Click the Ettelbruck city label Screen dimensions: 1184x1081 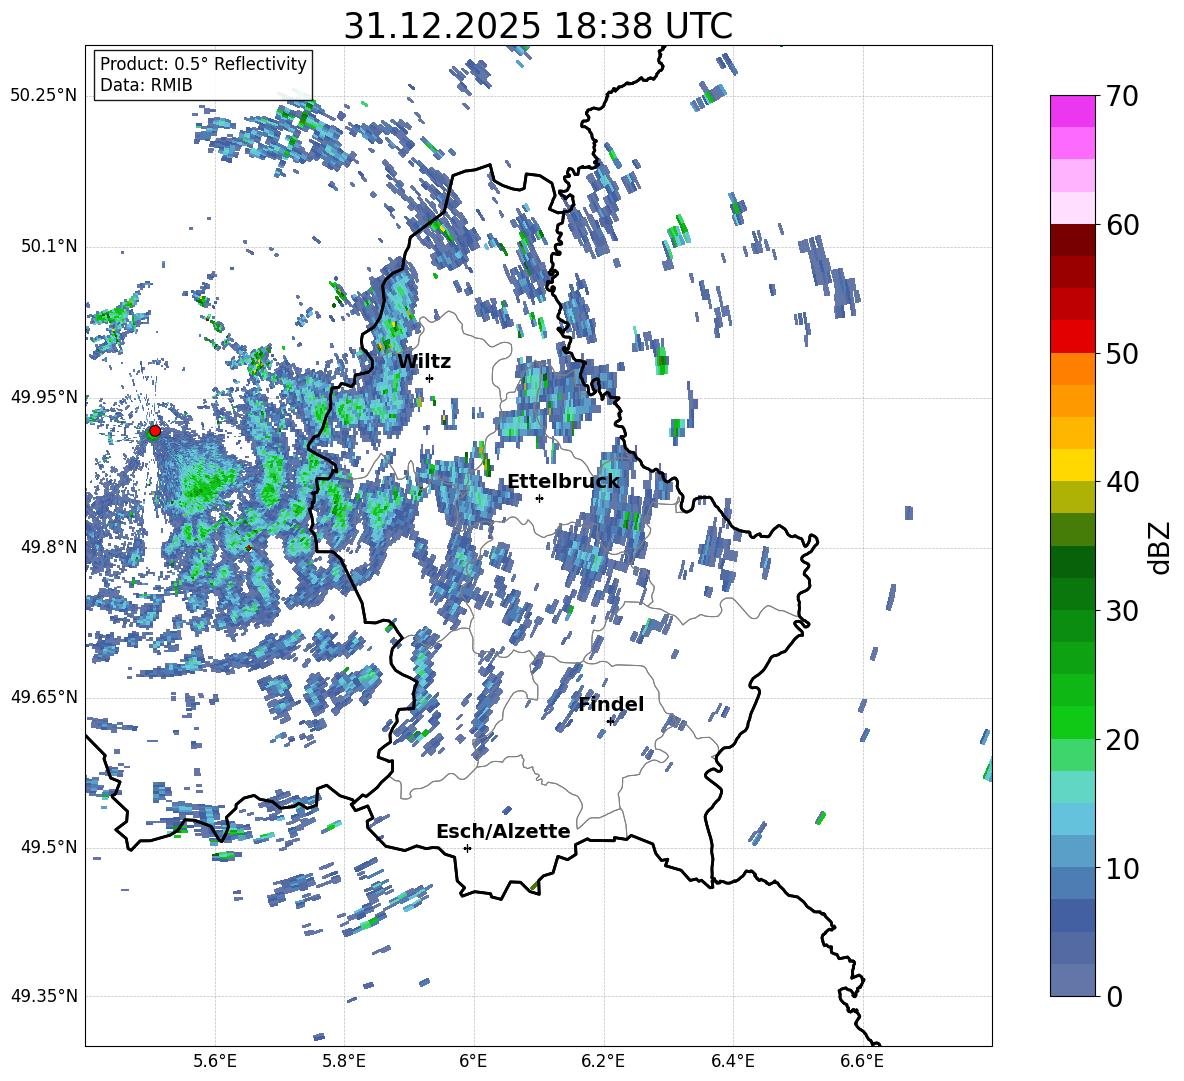pos(563,482)
